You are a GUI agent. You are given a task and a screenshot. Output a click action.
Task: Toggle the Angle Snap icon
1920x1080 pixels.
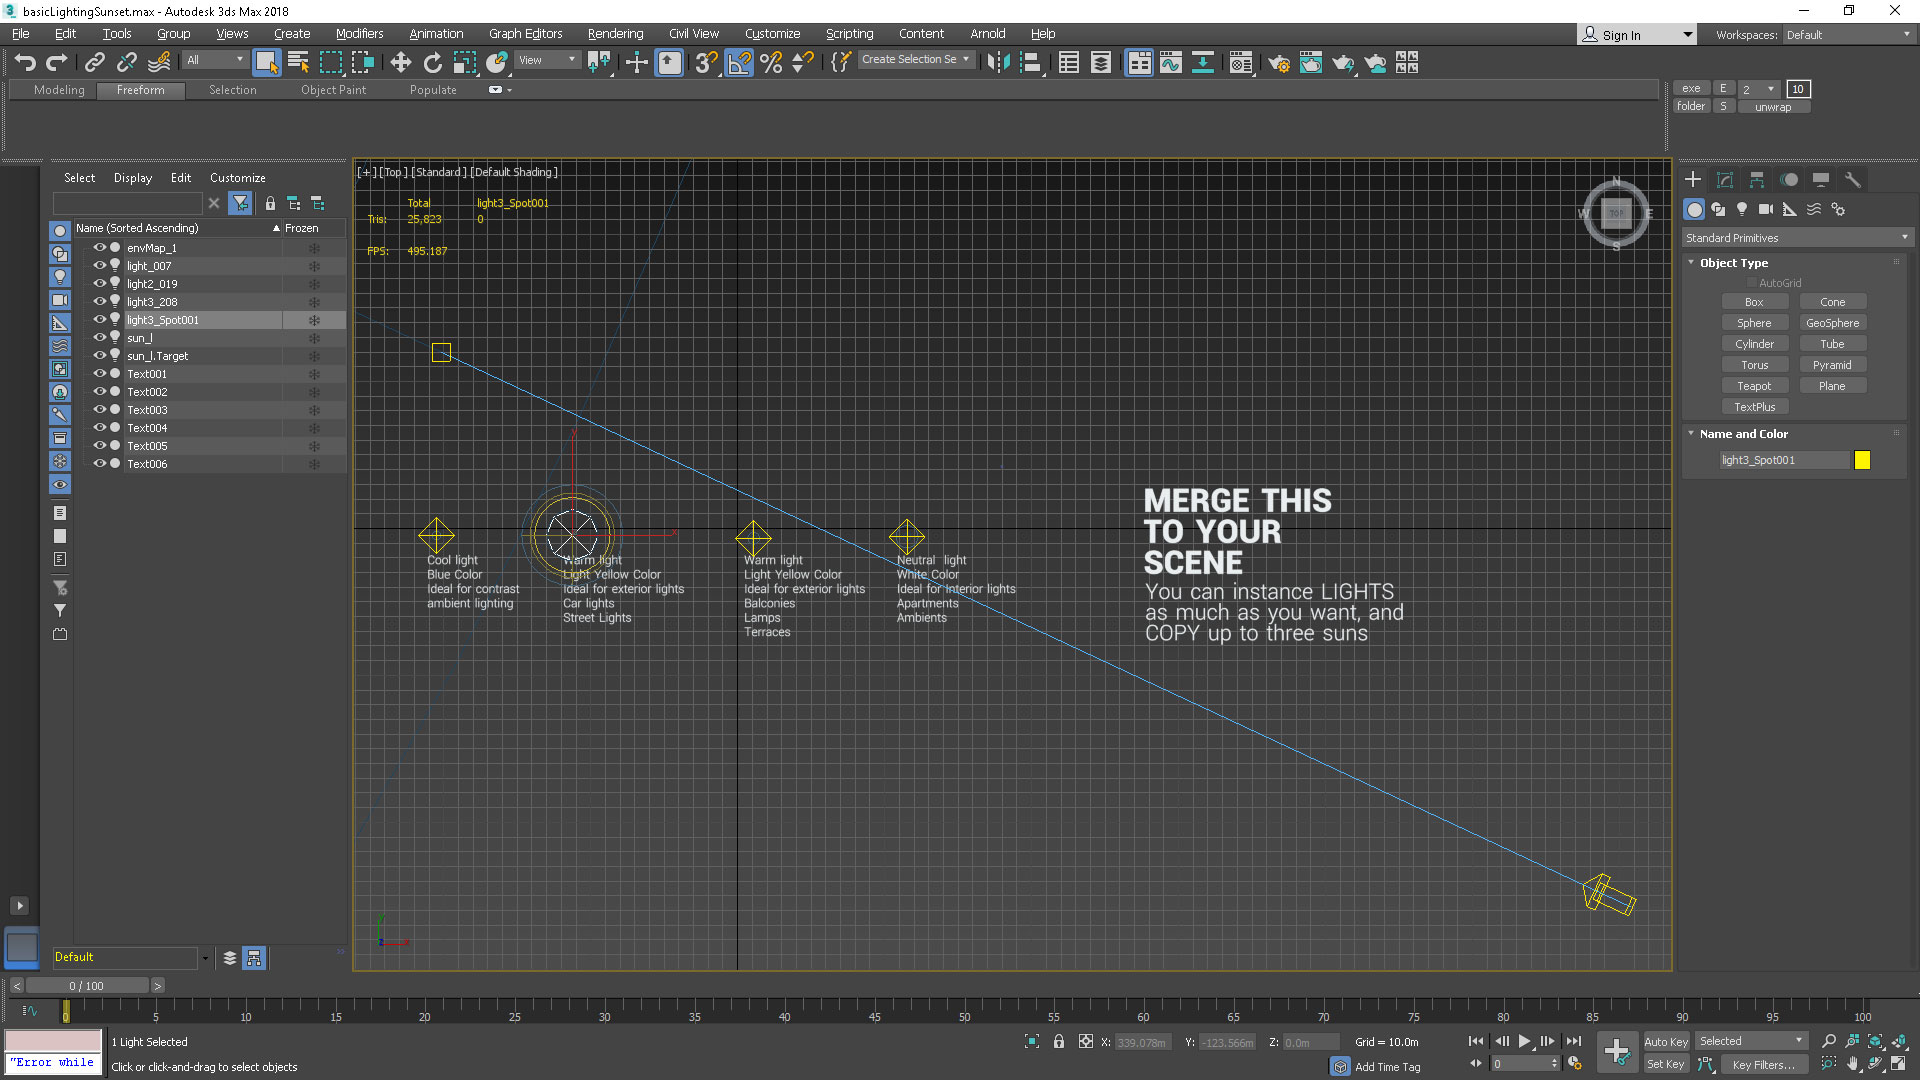tap(739, 63)
